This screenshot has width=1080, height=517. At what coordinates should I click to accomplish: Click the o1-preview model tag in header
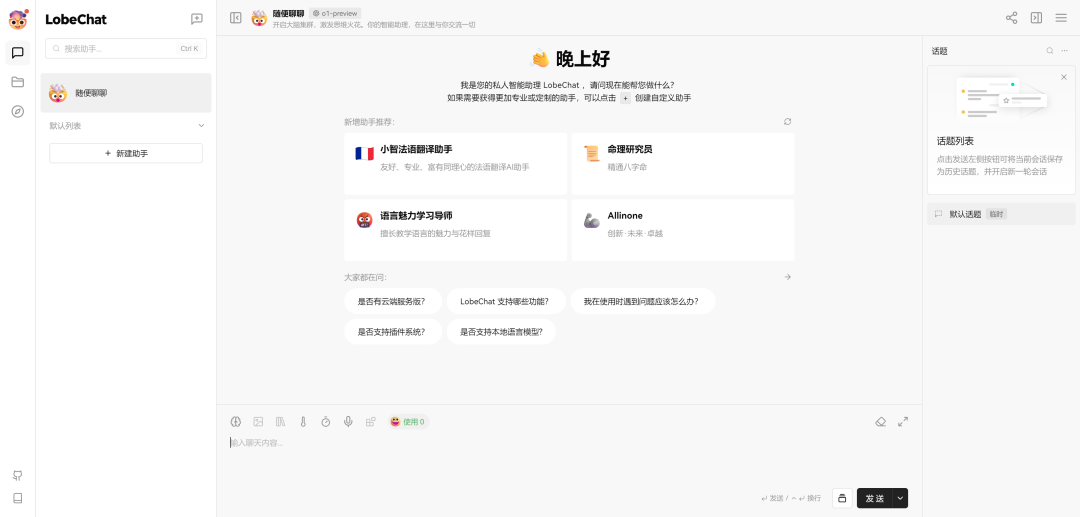click(335, 13)
